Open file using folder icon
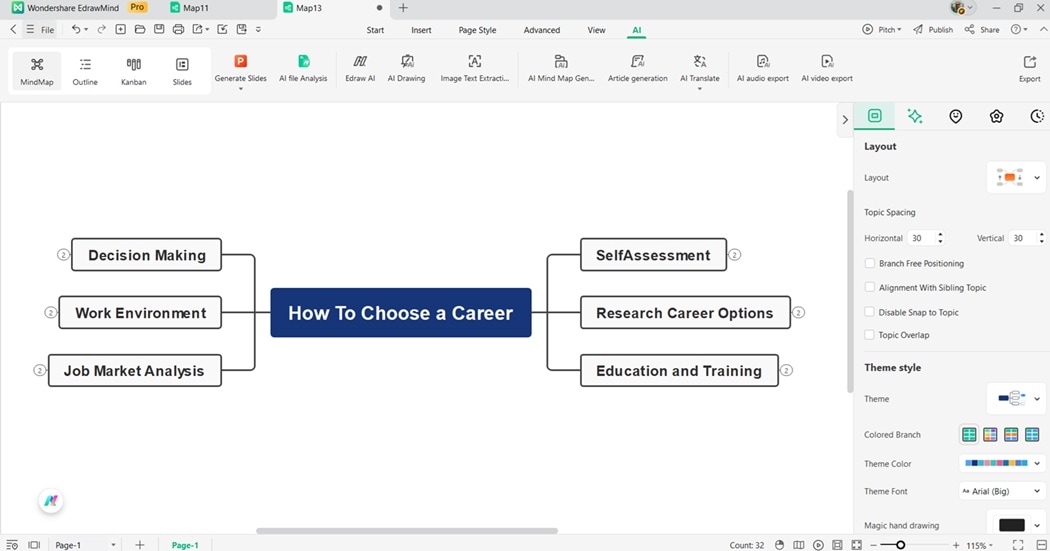 click(140, 29)
